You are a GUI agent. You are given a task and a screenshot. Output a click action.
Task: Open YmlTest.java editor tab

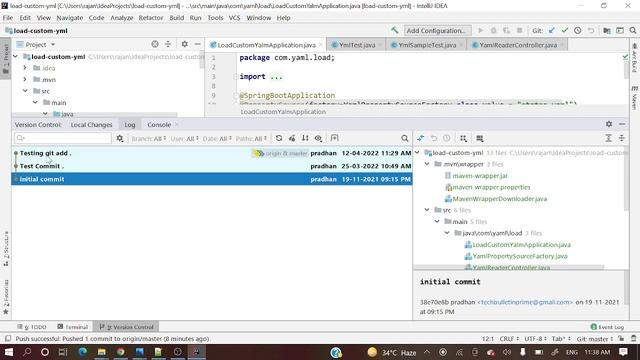pyautogui.click(x=357, y=45)
